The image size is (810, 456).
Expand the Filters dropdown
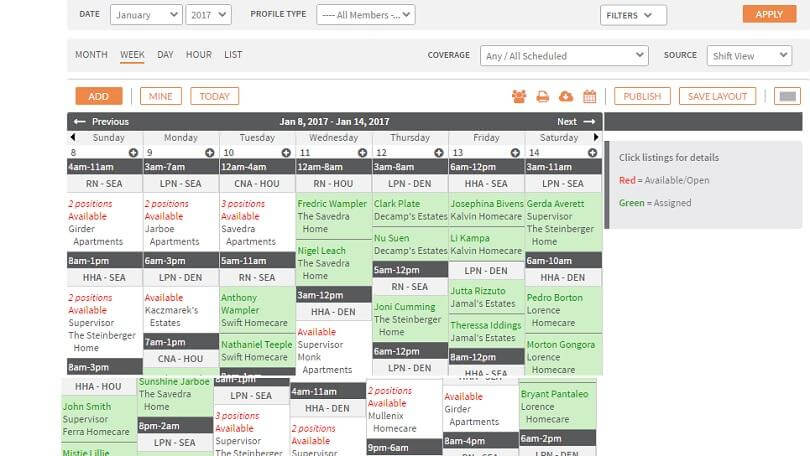pyautogui.click(x=633, y=15)
